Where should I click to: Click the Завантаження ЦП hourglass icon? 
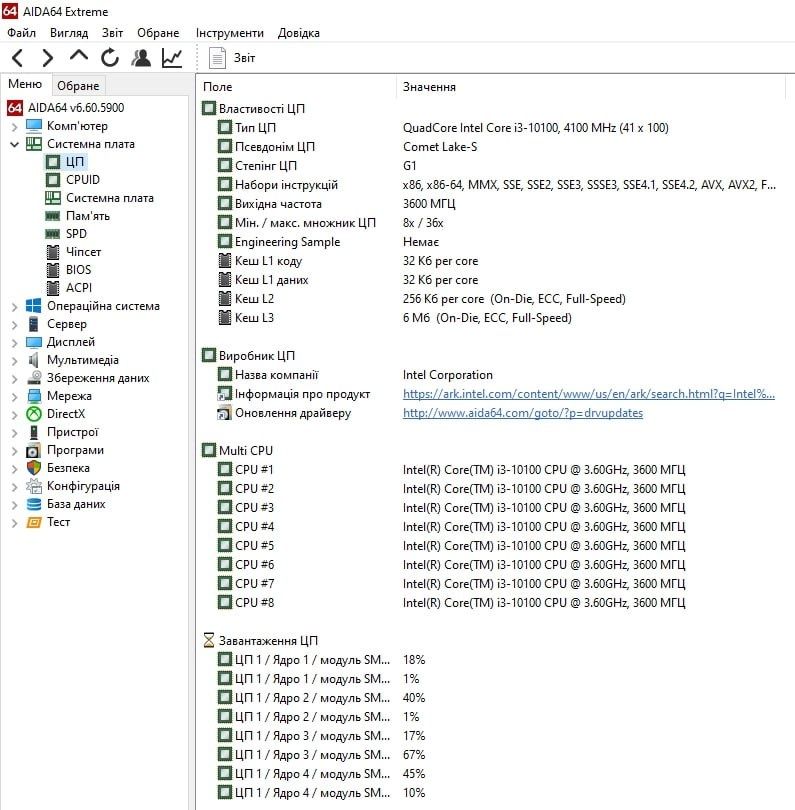pyautogui.click(x=208, y=641)
